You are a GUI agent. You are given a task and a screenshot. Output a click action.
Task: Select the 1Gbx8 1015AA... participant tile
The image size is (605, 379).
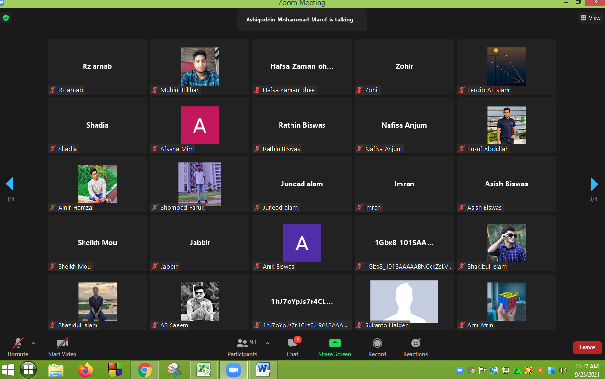coord(404,243)
